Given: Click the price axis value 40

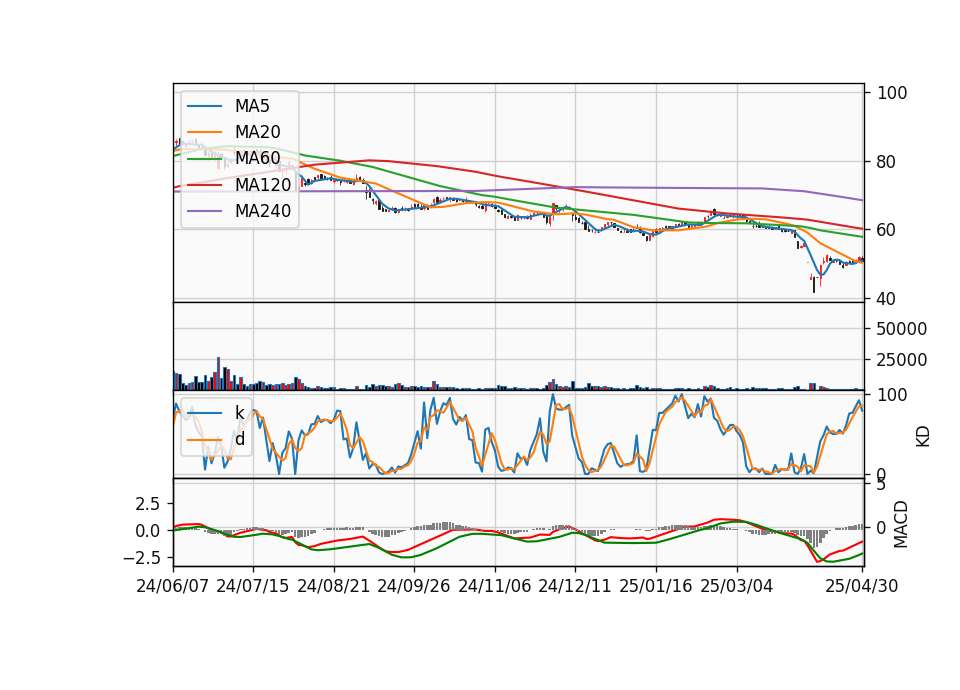Looking at the screenshot, I should (x=886, y=299).
